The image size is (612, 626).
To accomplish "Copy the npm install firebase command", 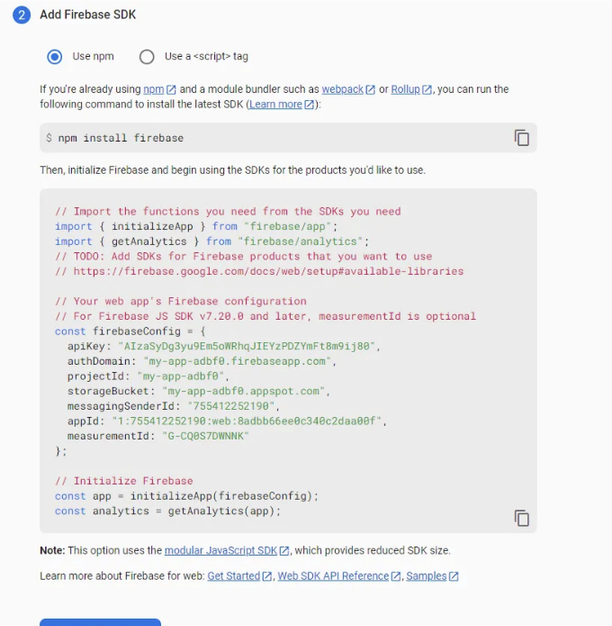I will [521, 138].
